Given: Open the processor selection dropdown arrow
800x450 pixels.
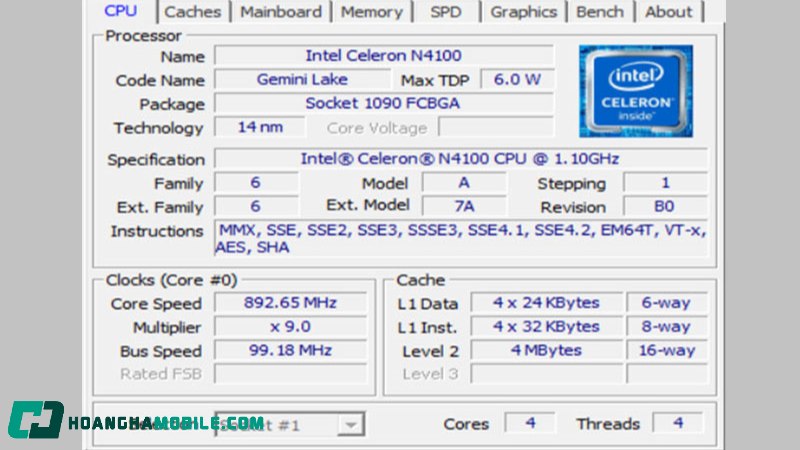Looking at the screenshot, I should [351, 424].
